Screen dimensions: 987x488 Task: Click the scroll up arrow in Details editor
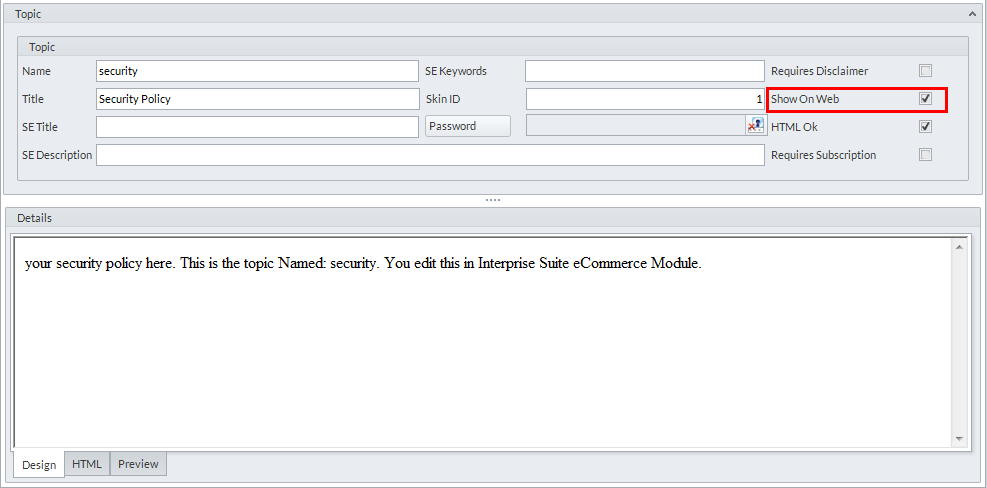click(959, 247)
